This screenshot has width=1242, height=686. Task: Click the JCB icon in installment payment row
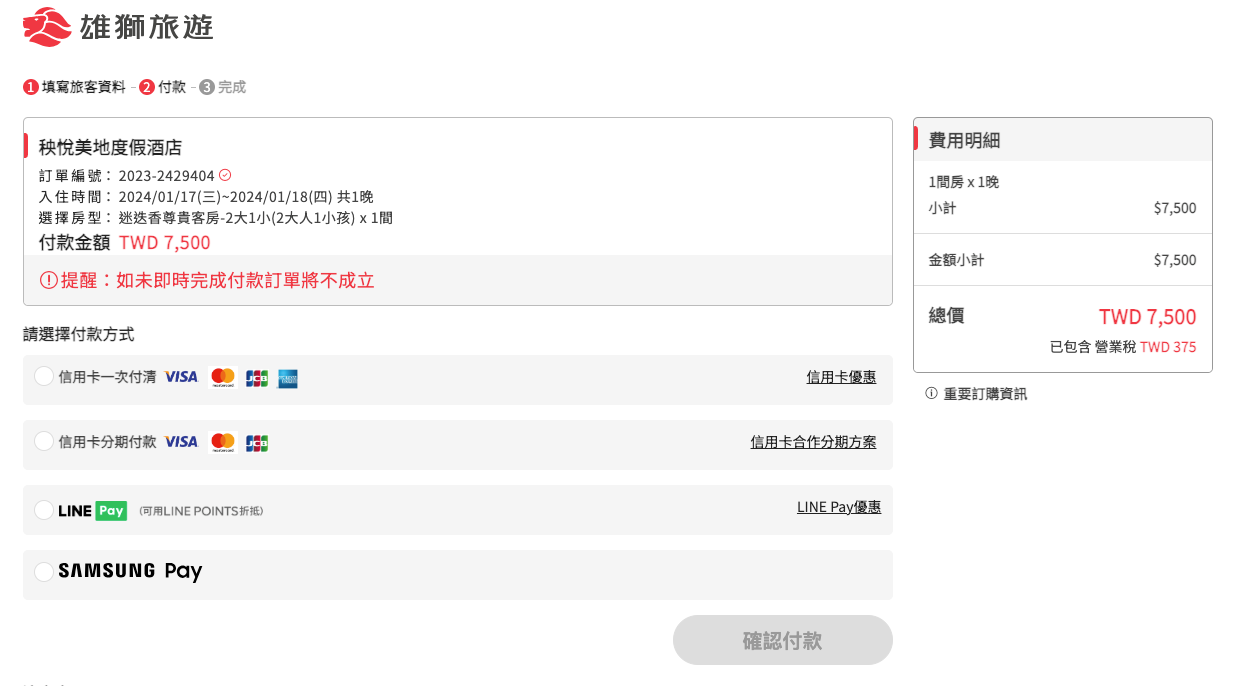(257, 442)
